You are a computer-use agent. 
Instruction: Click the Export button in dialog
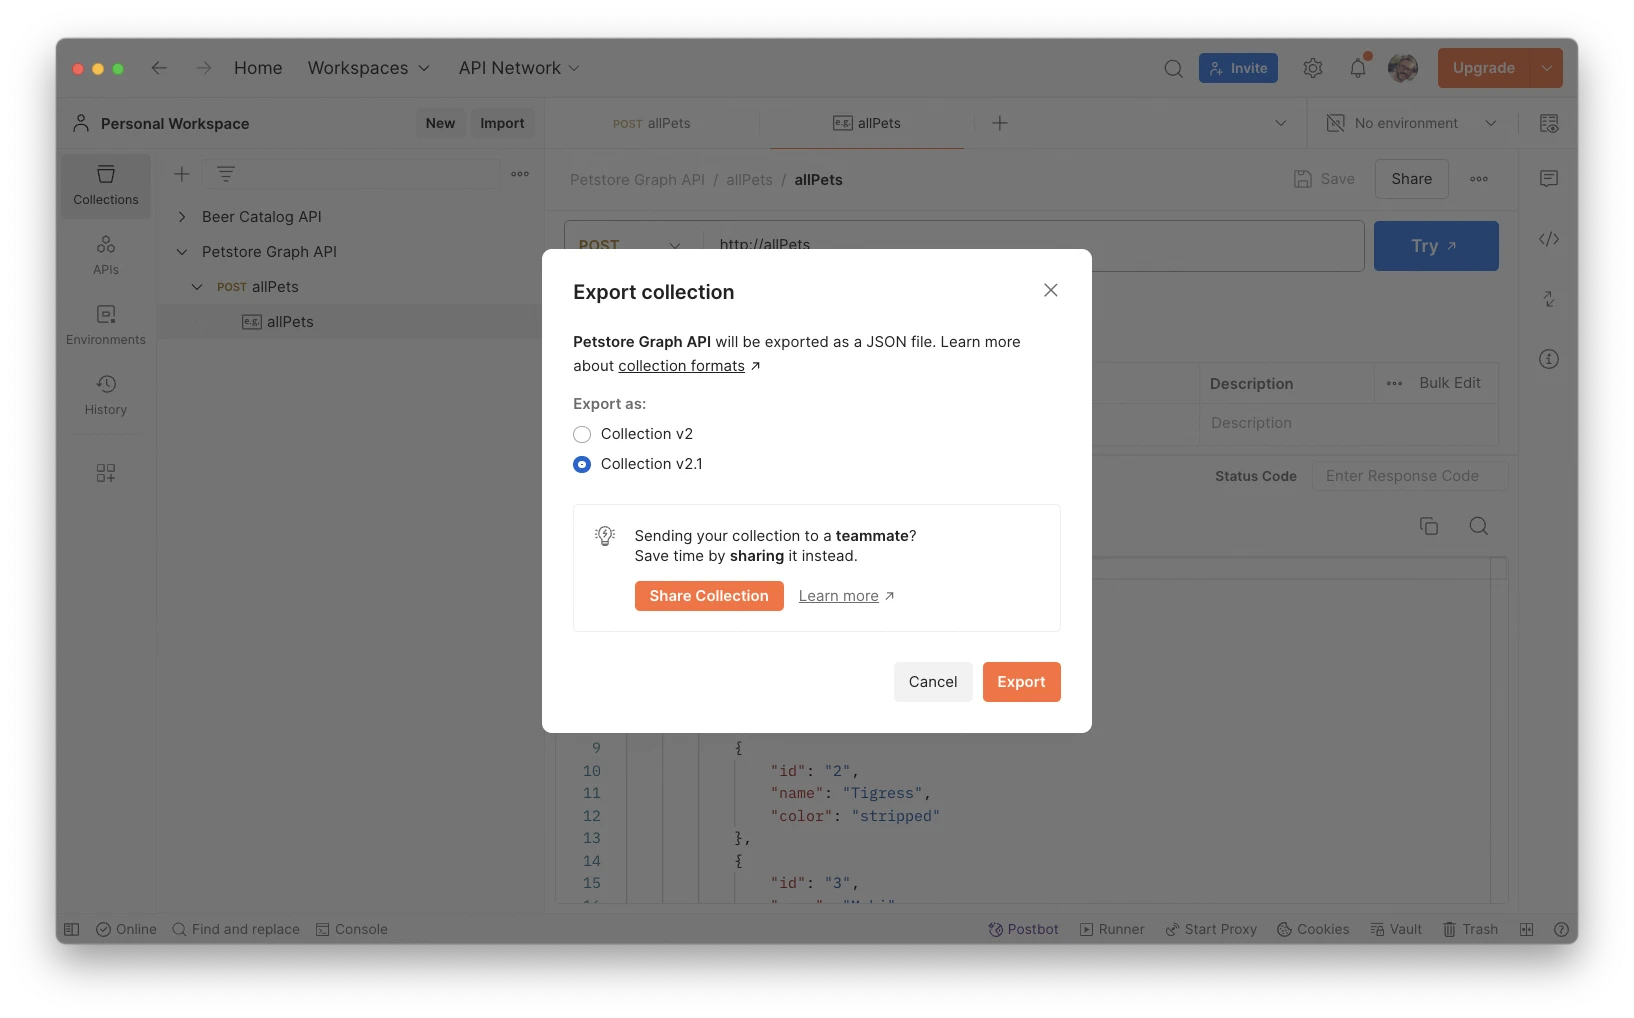(1021, 682)
